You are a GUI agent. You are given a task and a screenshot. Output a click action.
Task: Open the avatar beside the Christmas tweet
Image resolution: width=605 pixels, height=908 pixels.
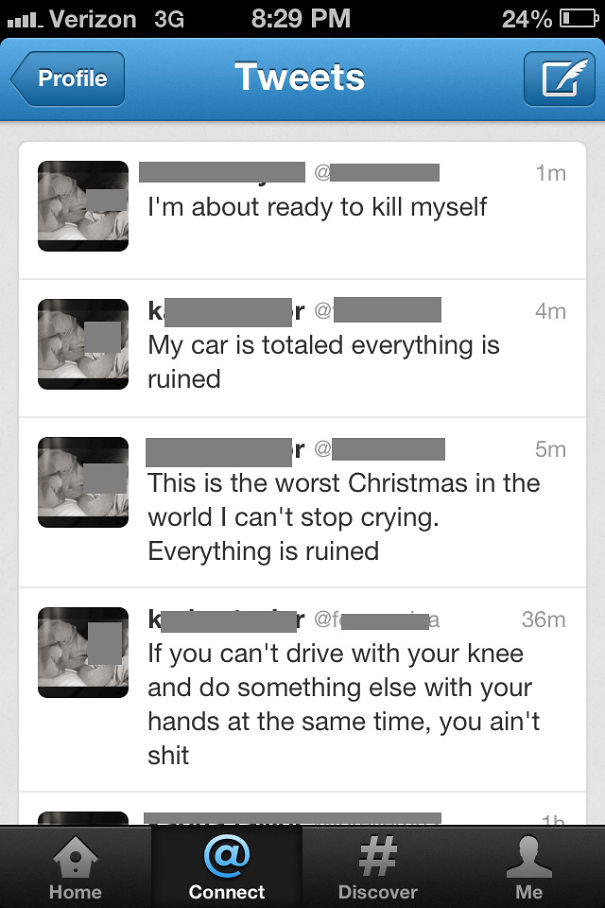click(x=82, y=482)
